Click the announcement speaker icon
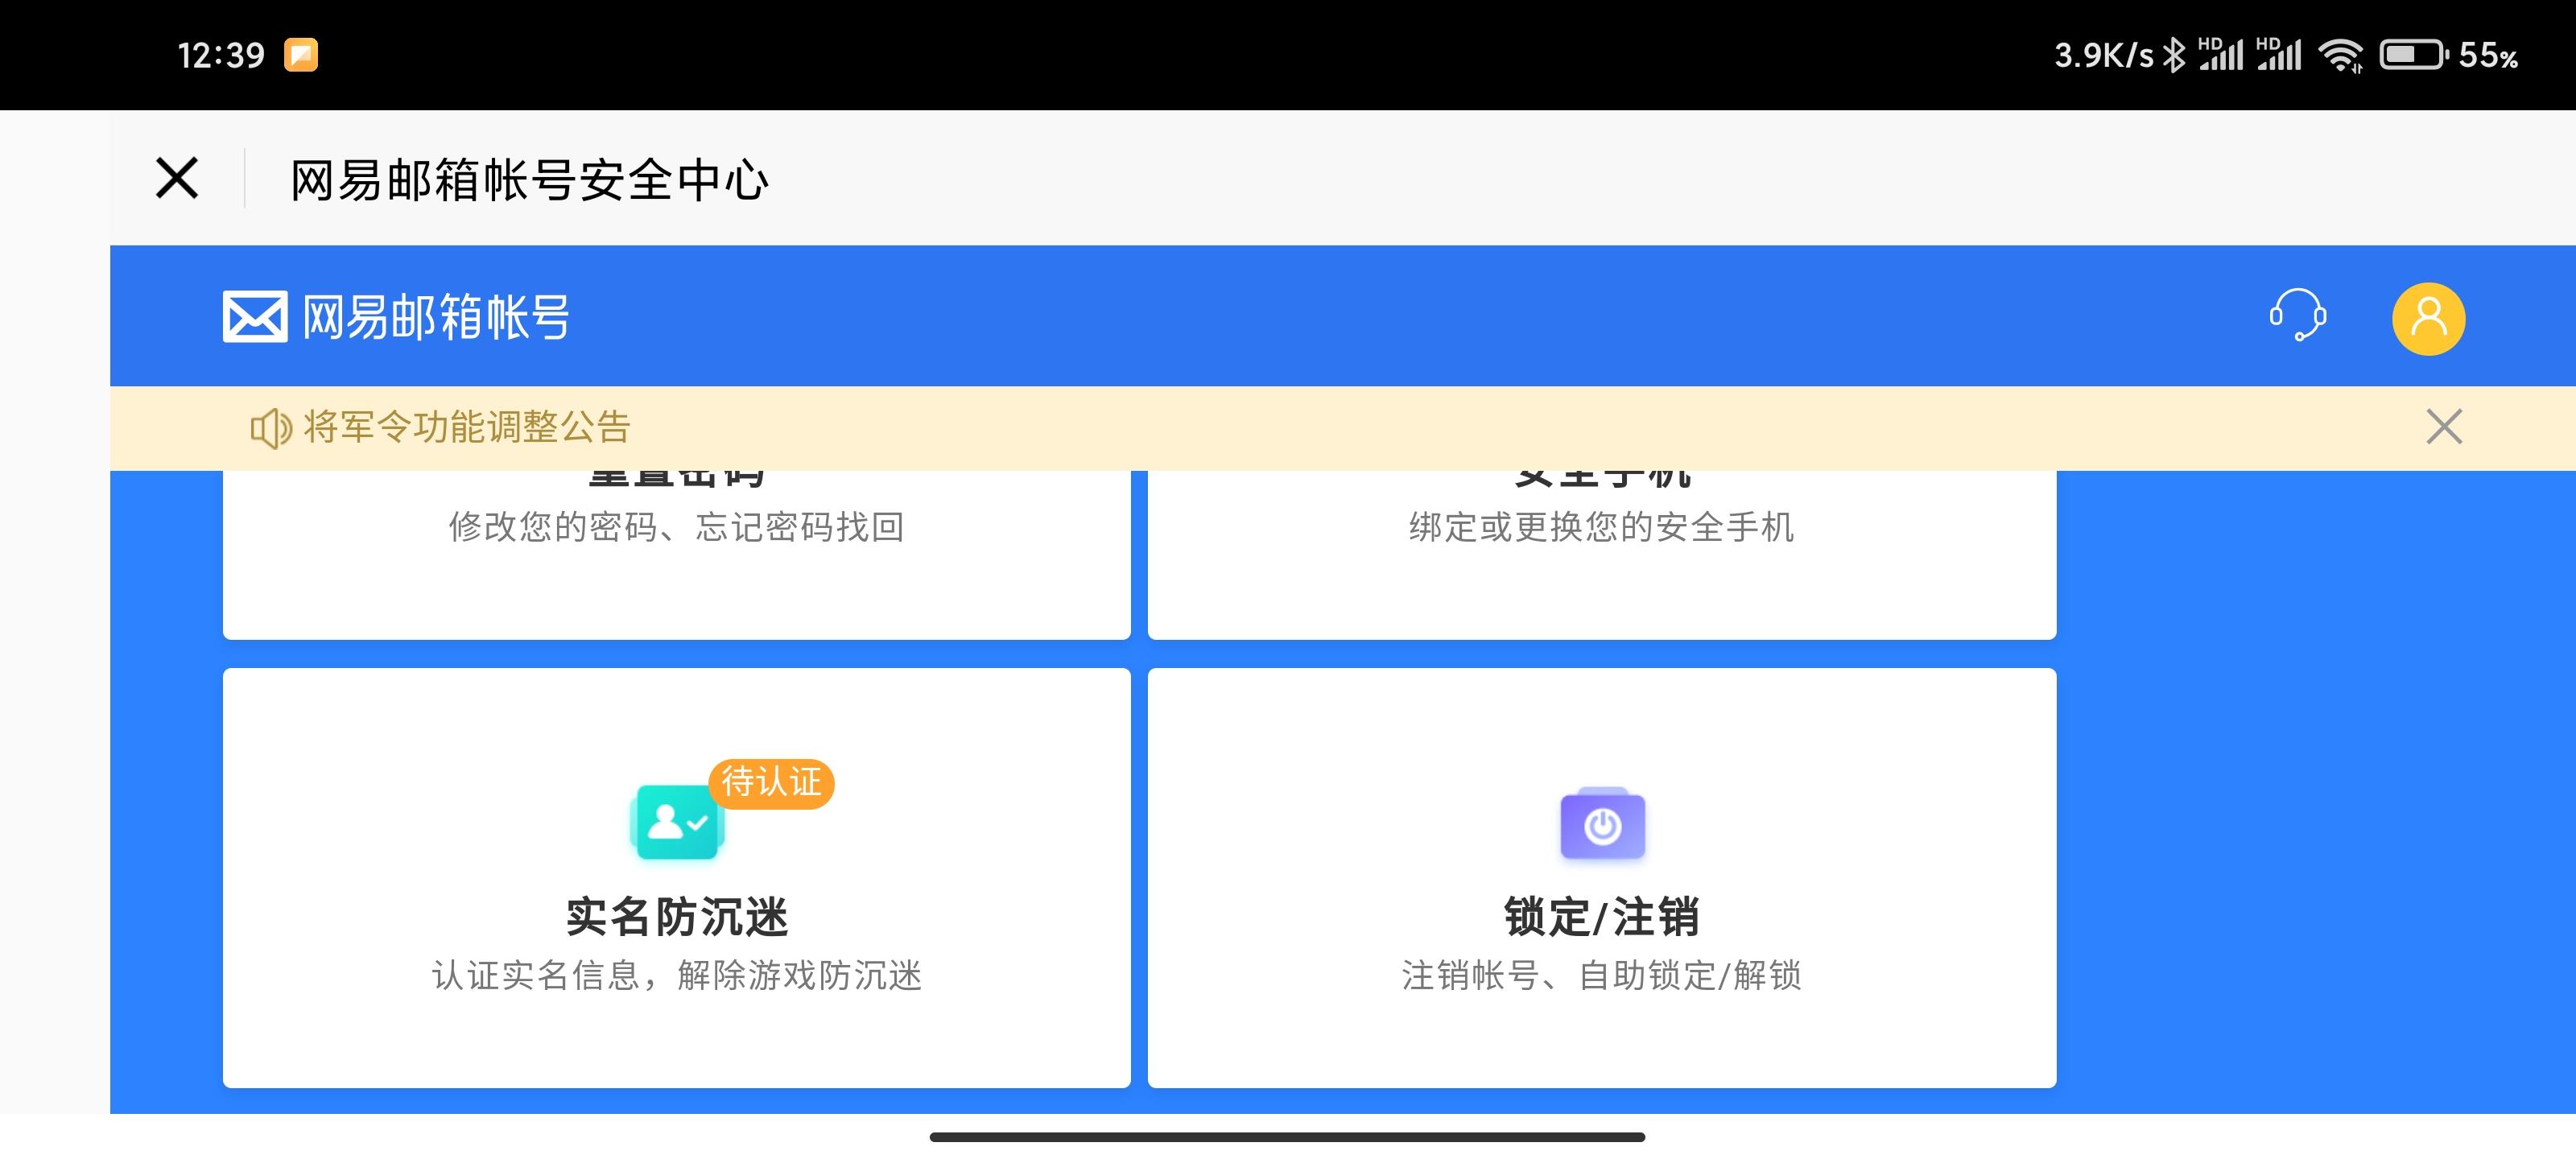 (x=270, y=428)
